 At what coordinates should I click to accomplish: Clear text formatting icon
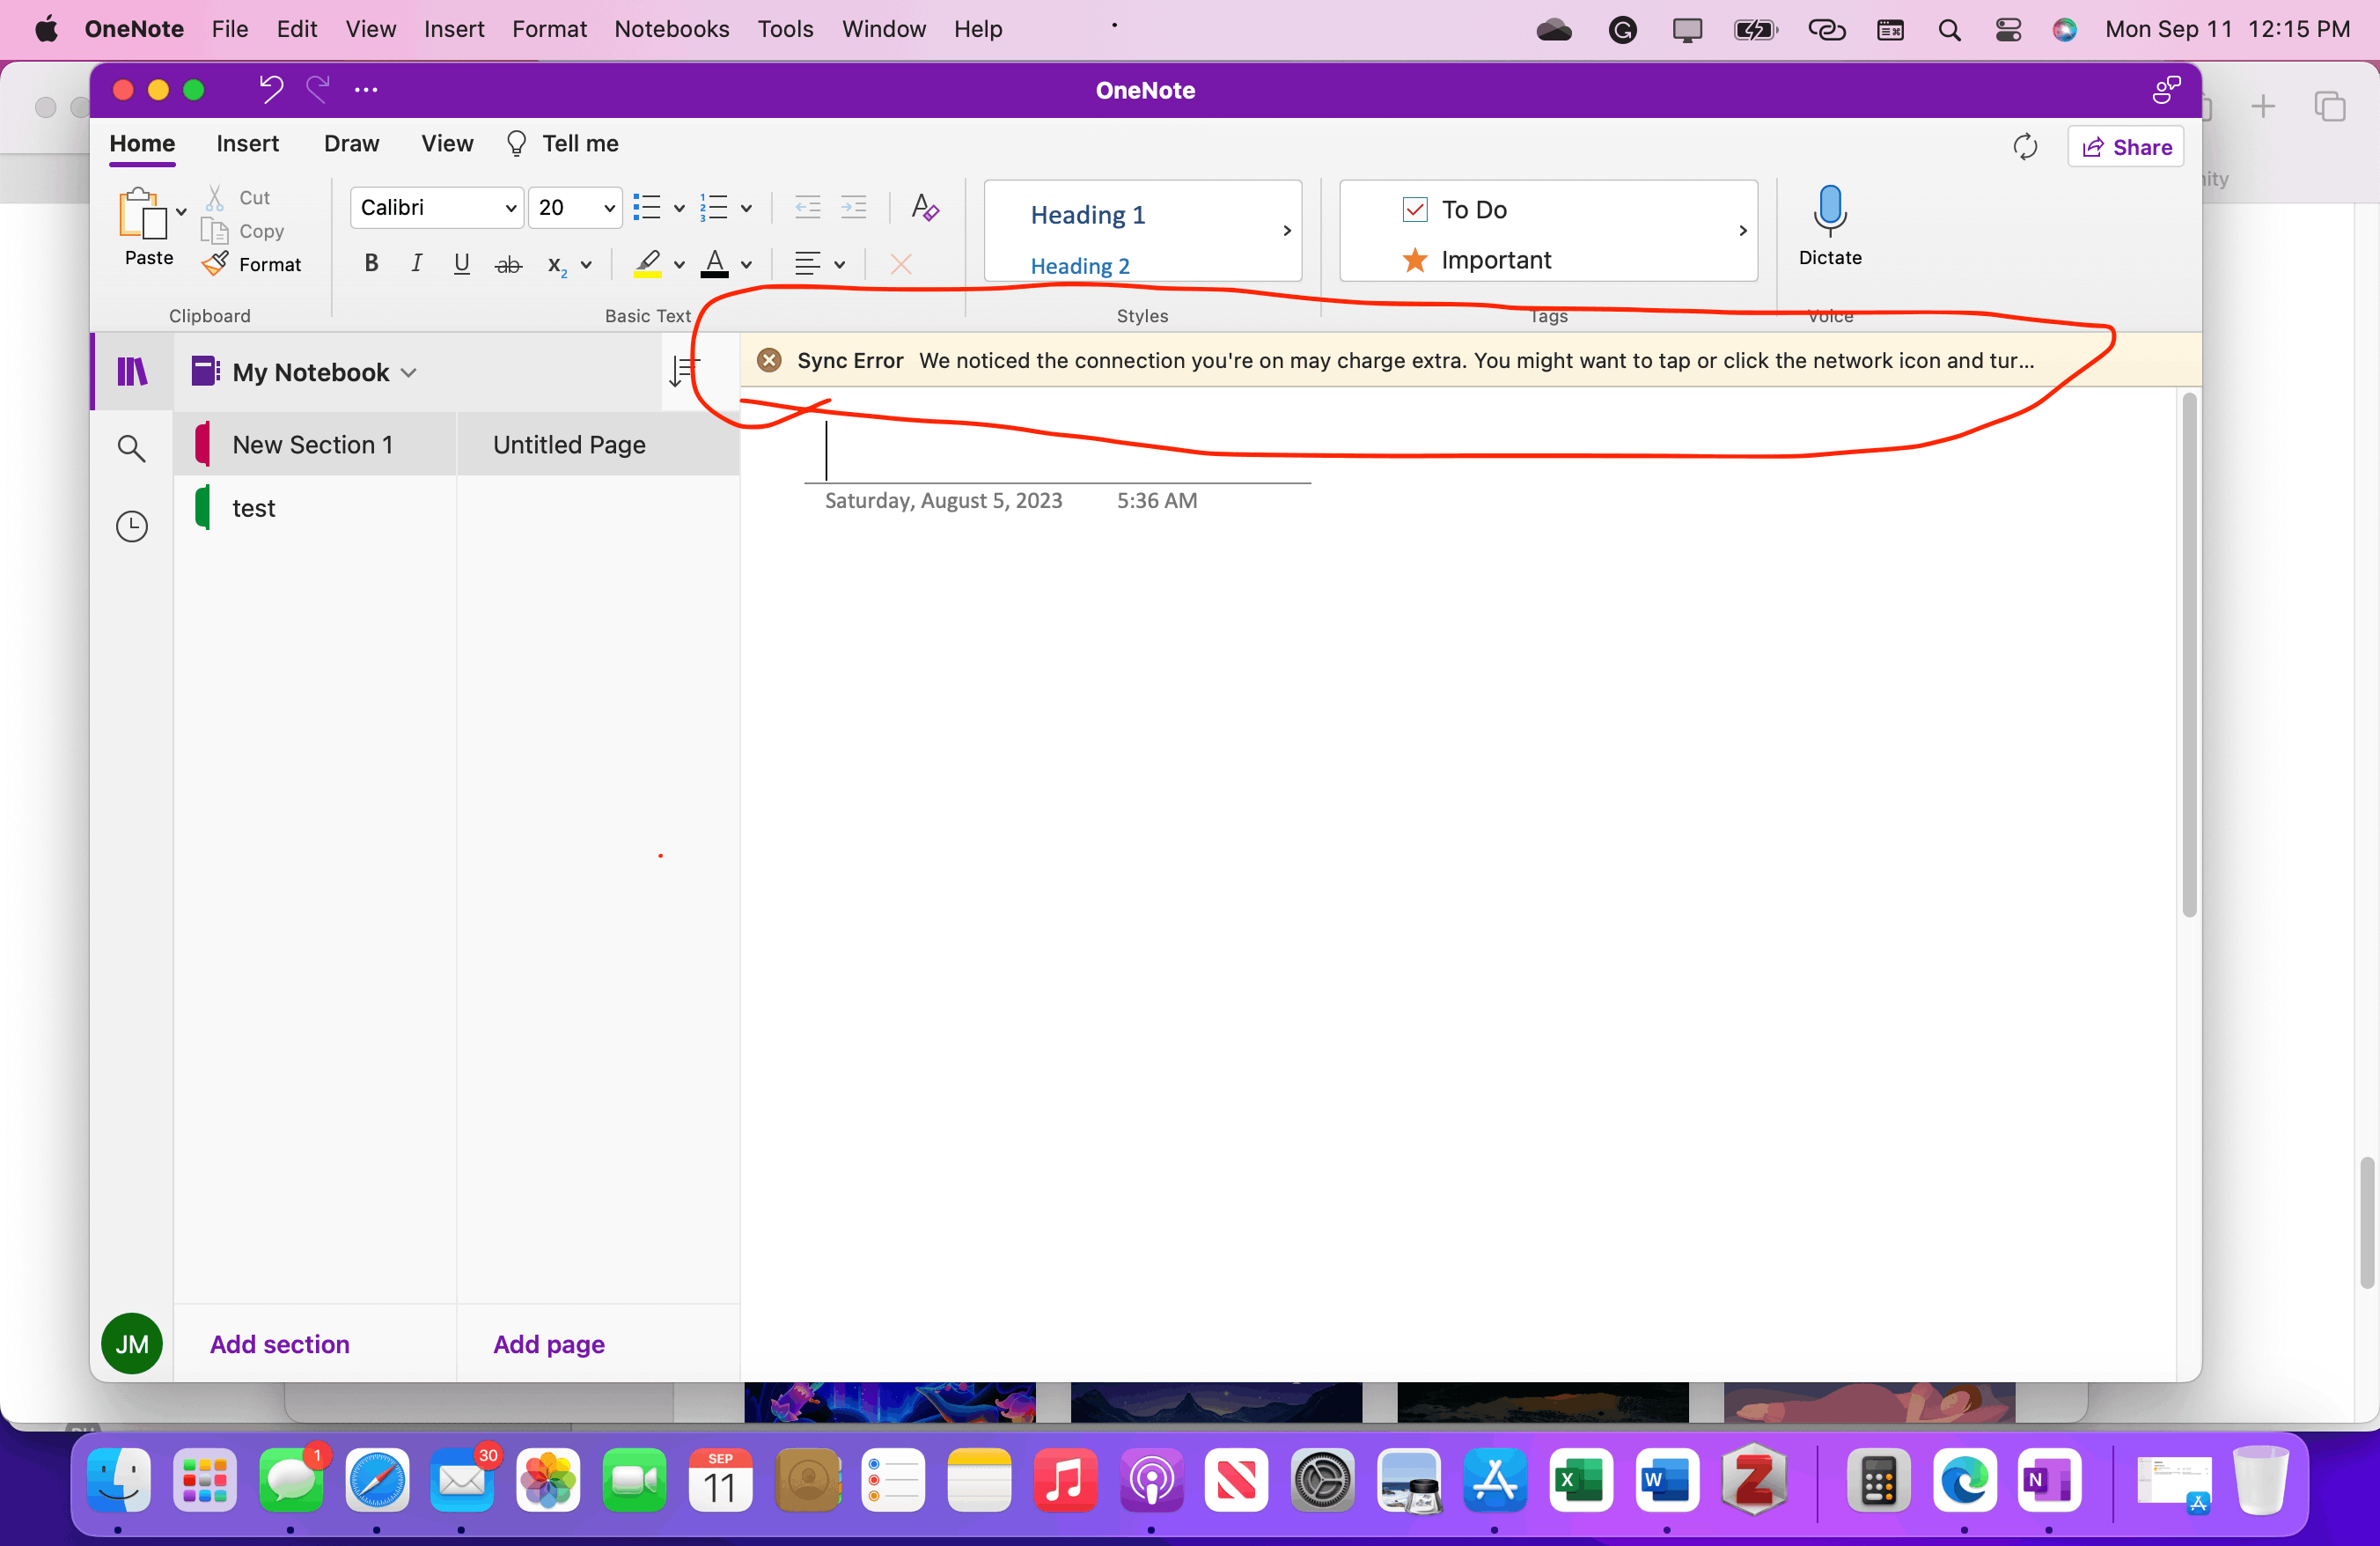click(x=925, y=208)
